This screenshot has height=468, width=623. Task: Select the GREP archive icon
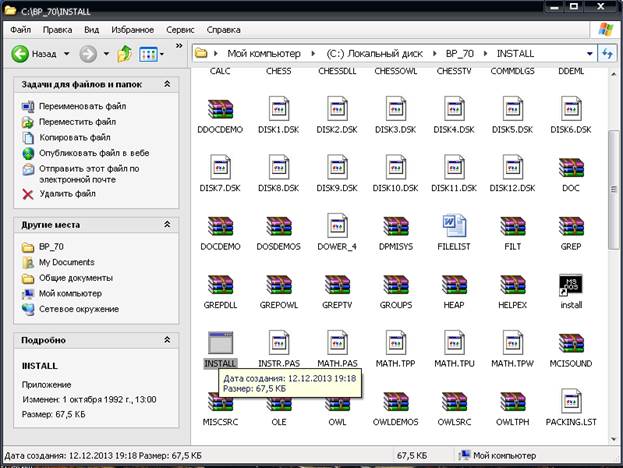click(x=571, y=226)
